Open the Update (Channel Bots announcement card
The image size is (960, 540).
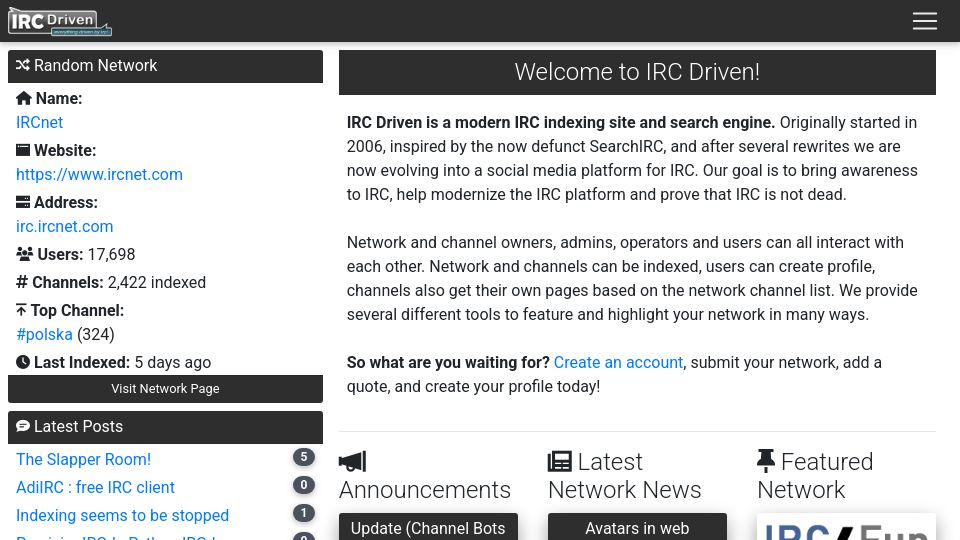428,527
